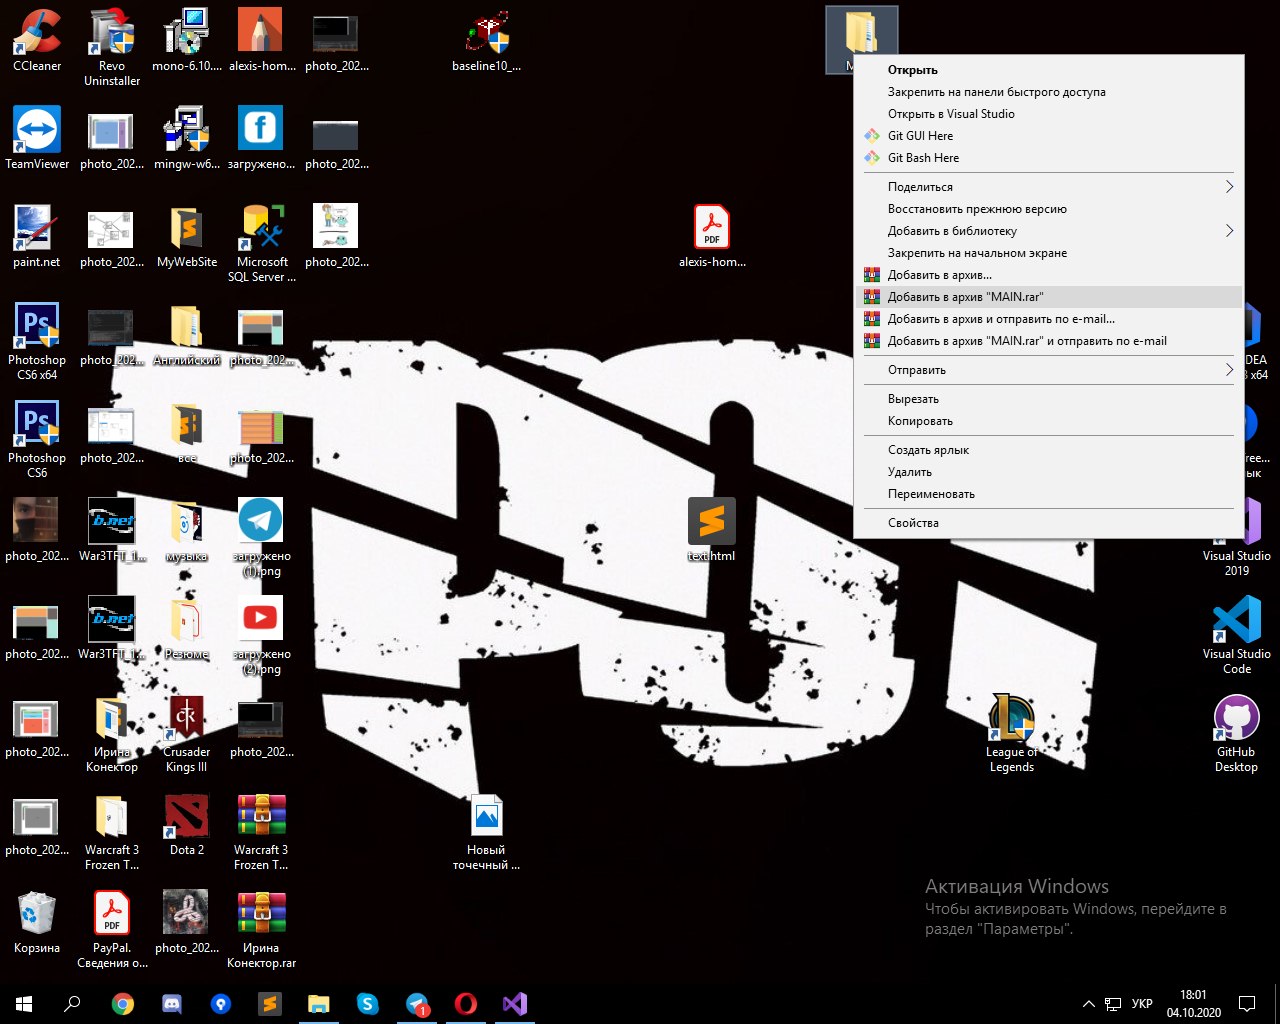Click the TeamViewer desktop shortcut
Screen dimensions: 1280x1024
[37, 138]
